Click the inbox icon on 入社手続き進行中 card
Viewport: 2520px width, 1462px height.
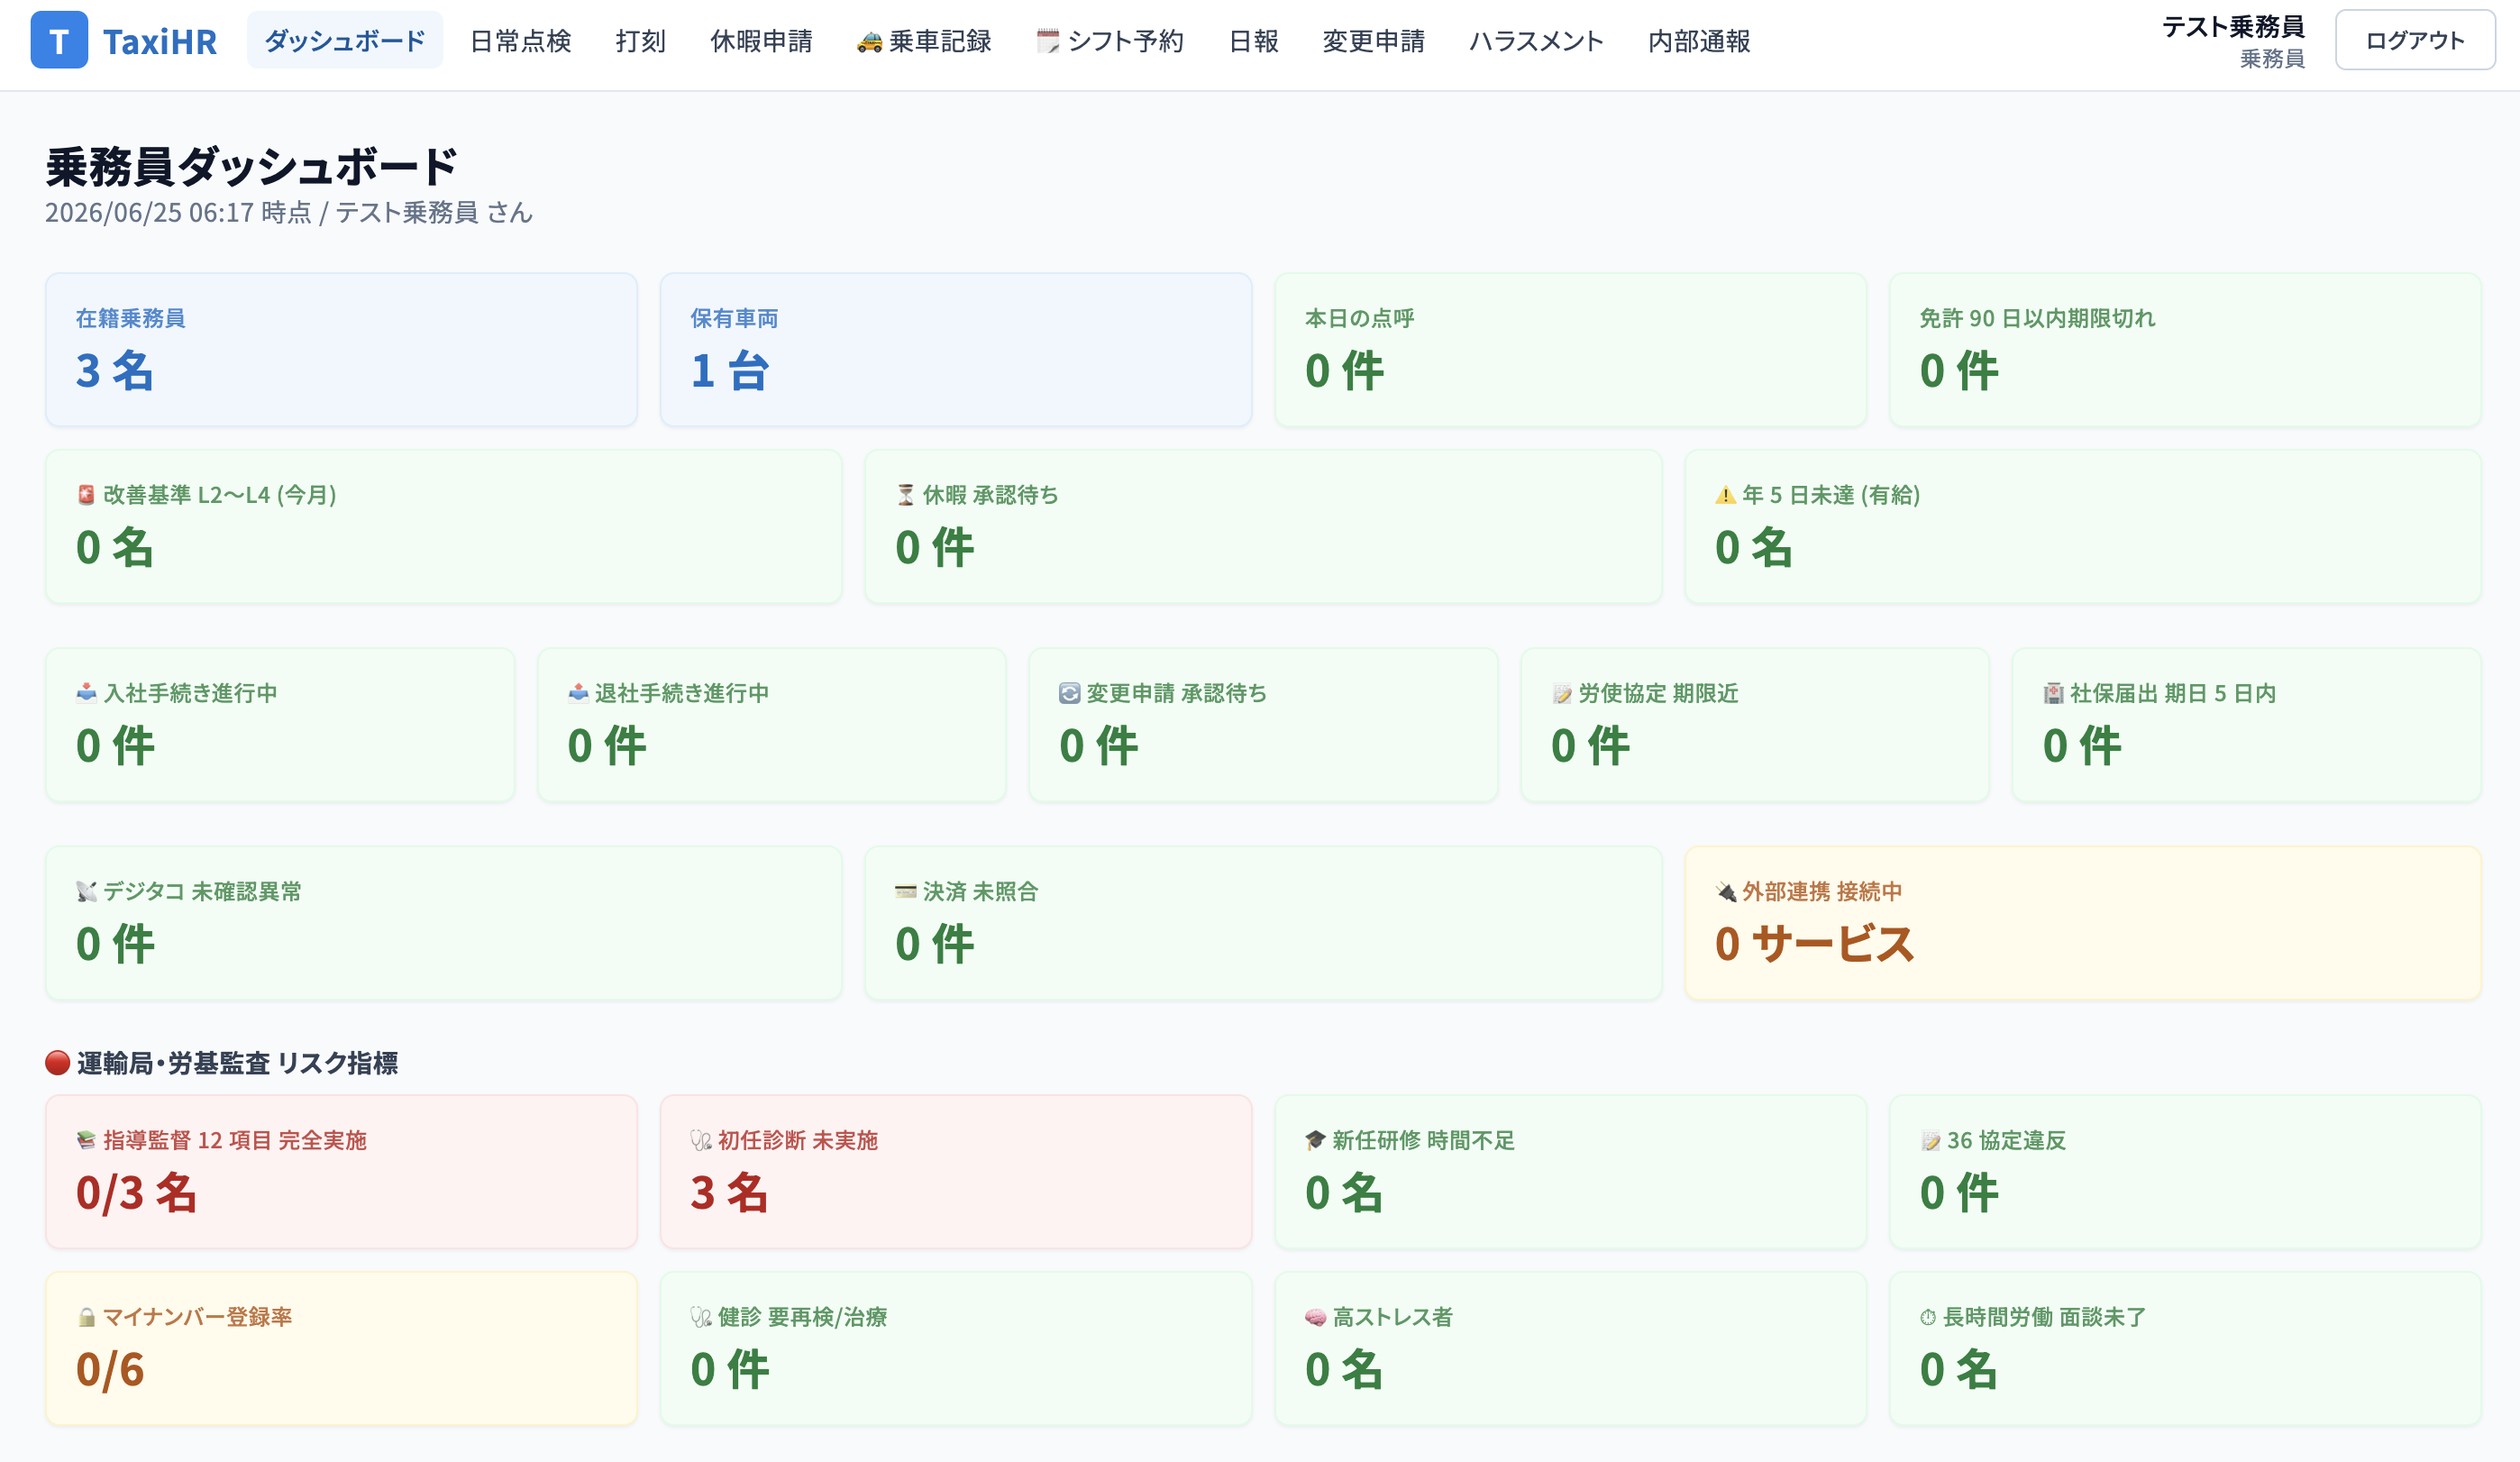click(x=86, y=692)
